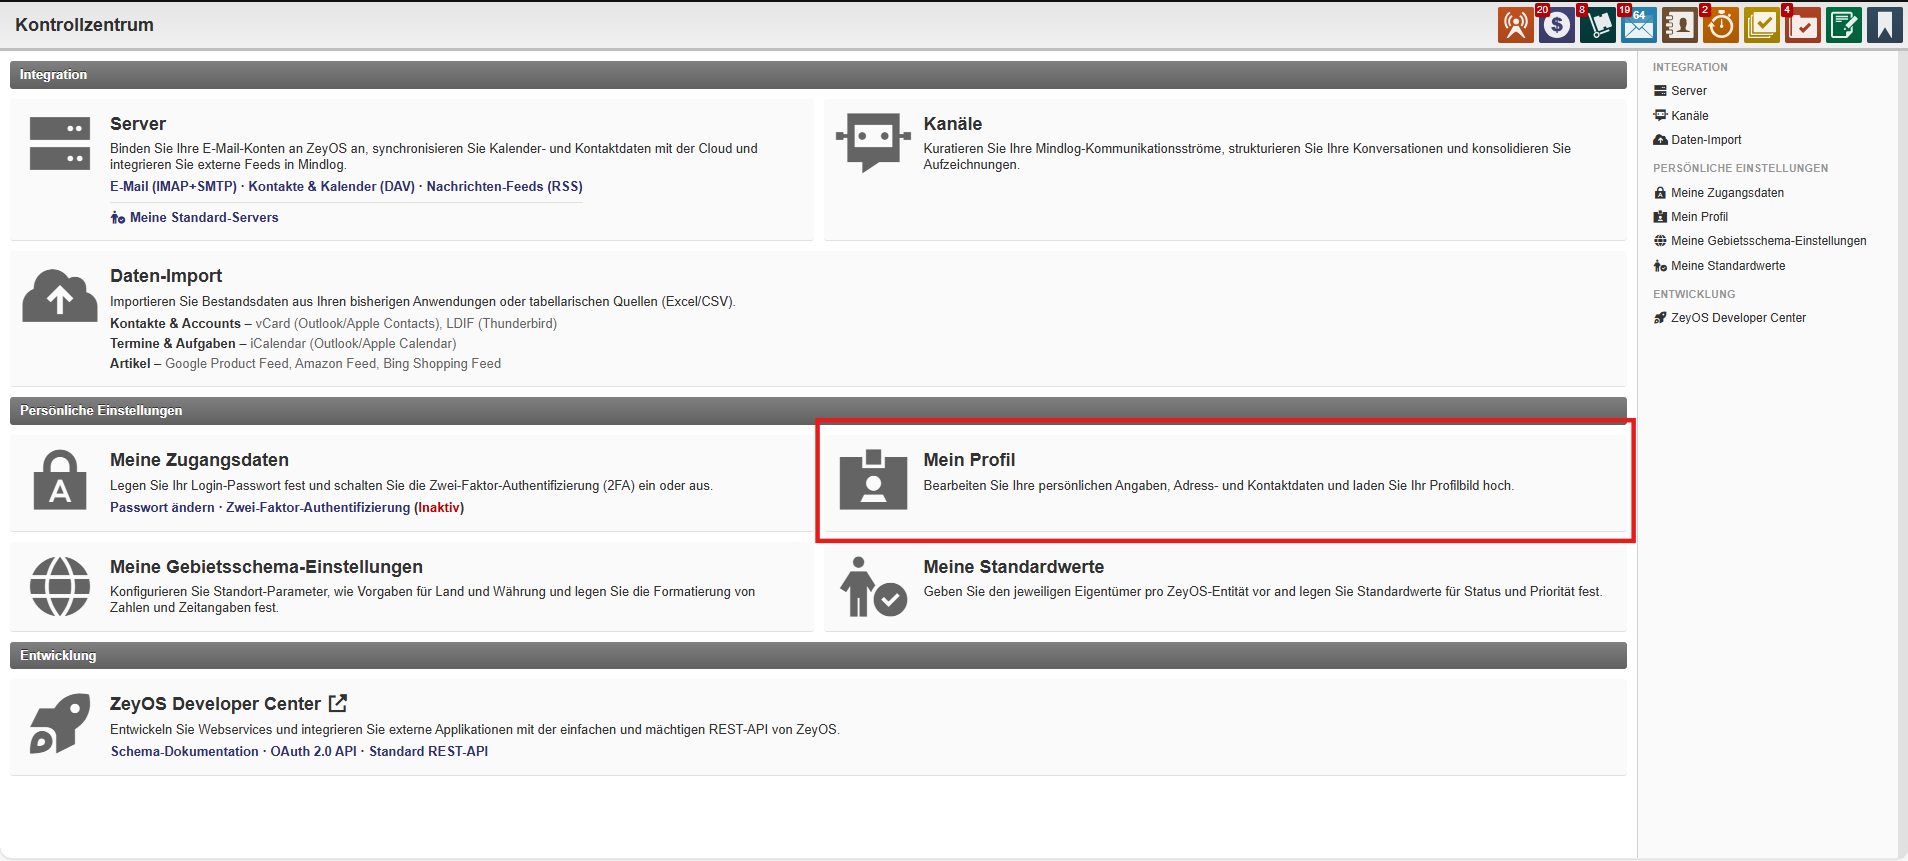Click the hand truck inventory icon
The height and width of the screenshot is (861, 1908).
pos(1597,25)
